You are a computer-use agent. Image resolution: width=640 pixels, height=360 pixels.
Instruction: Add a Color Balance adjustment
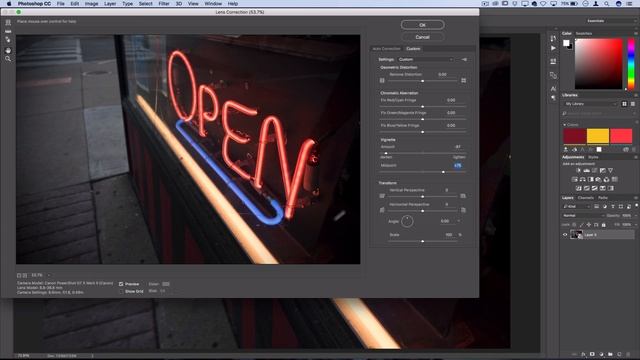tap(582, 180)
